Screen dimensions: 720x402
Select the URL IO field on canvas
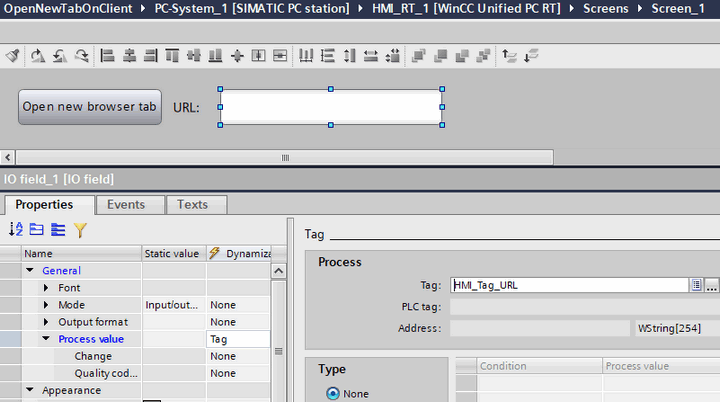click(x=331, y=107)
